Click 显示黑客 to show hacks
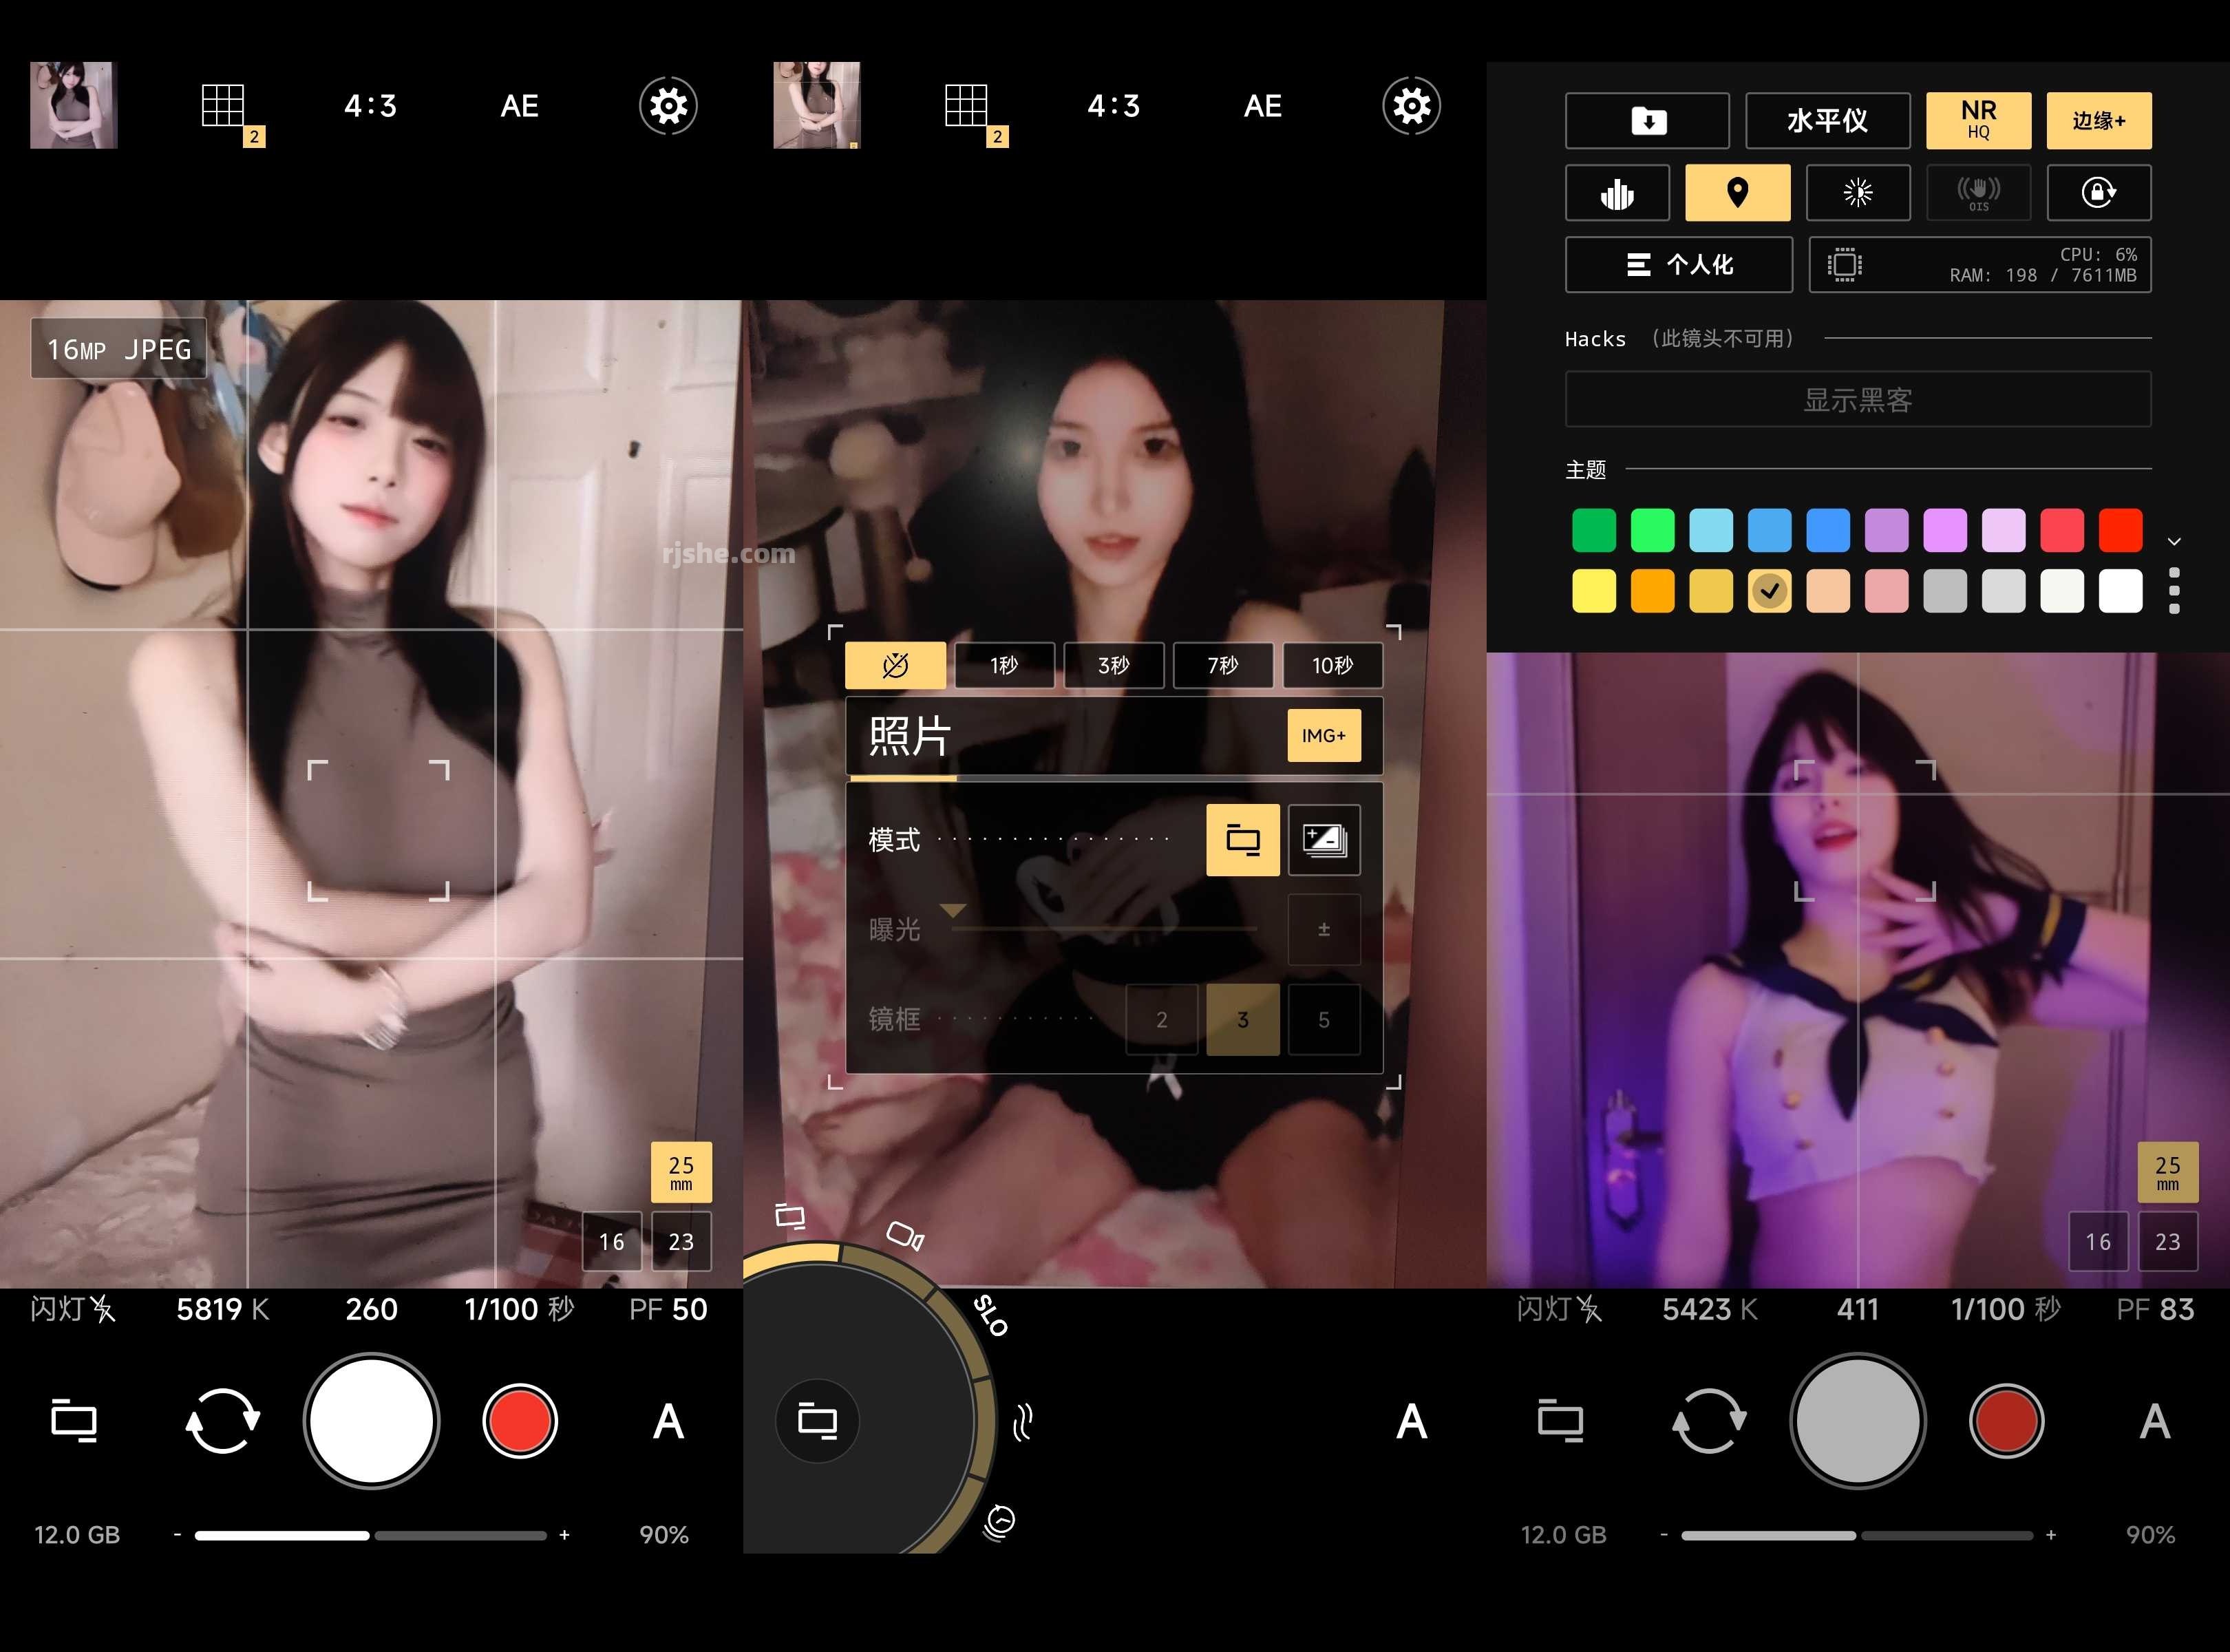Screen dimensions: 2230x1652 tap(1858, 399)
